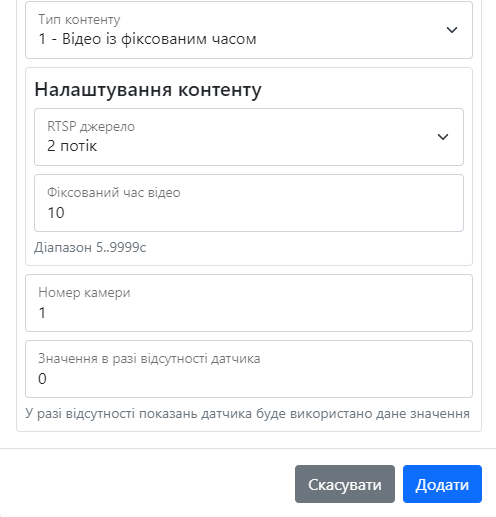Select the 'Діапазон 5..9999с' hint text
Viewport: 496px width, 517px height.
90,247
